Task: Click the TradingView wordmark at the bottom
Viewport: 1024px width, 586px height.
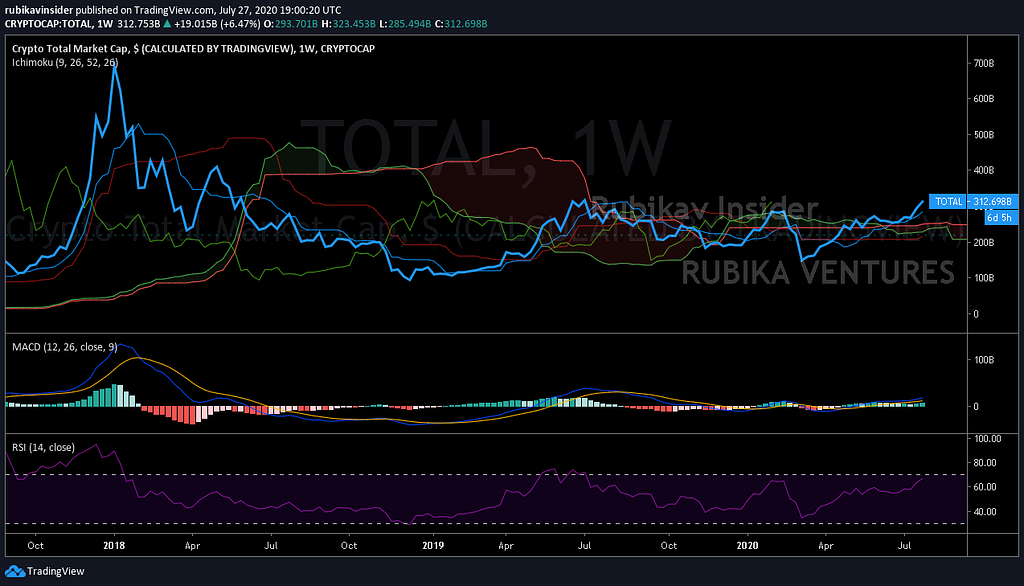Action: coord(56,572)
